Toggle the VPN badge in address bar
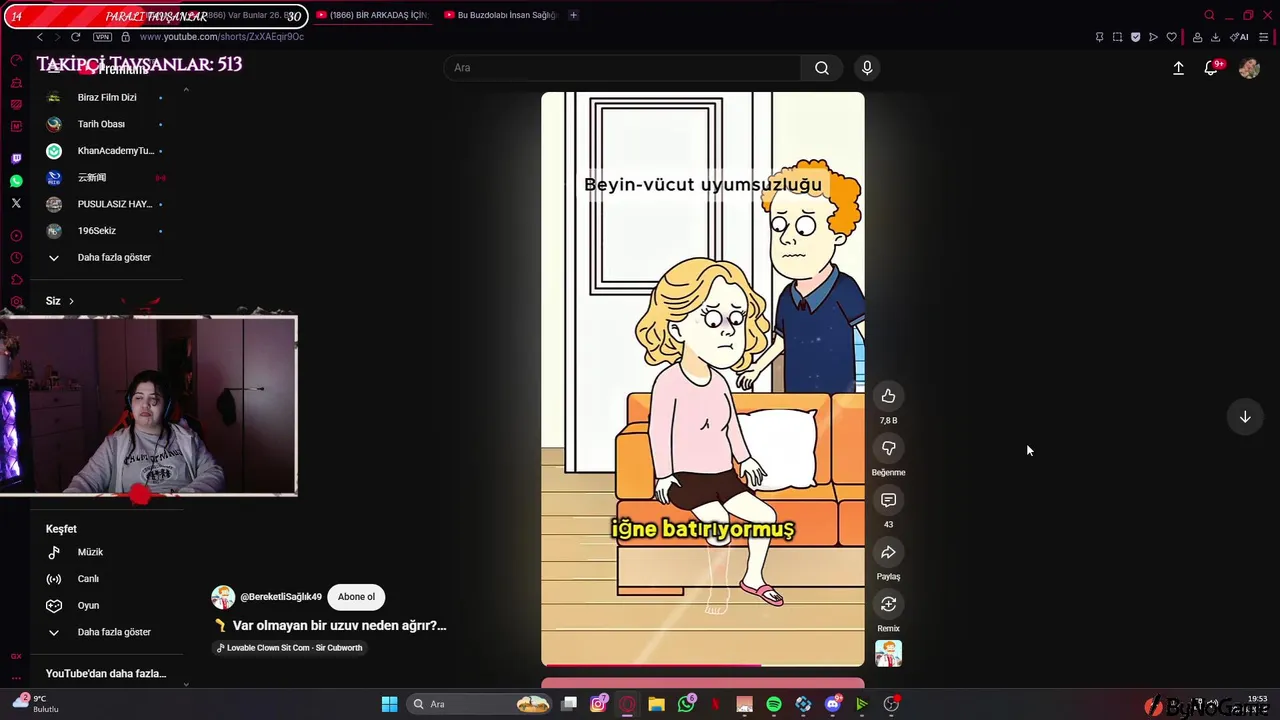Image resolution: width=1280 pixels, height=720 pixels. pyautogui.click(x=102, y=37)
